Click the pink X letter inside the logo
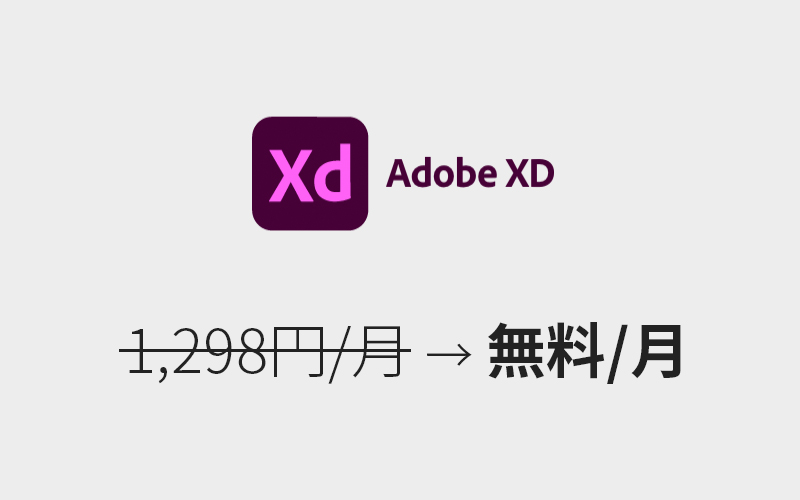The width and height of the screenshot is (800, 500). (291, 176)
